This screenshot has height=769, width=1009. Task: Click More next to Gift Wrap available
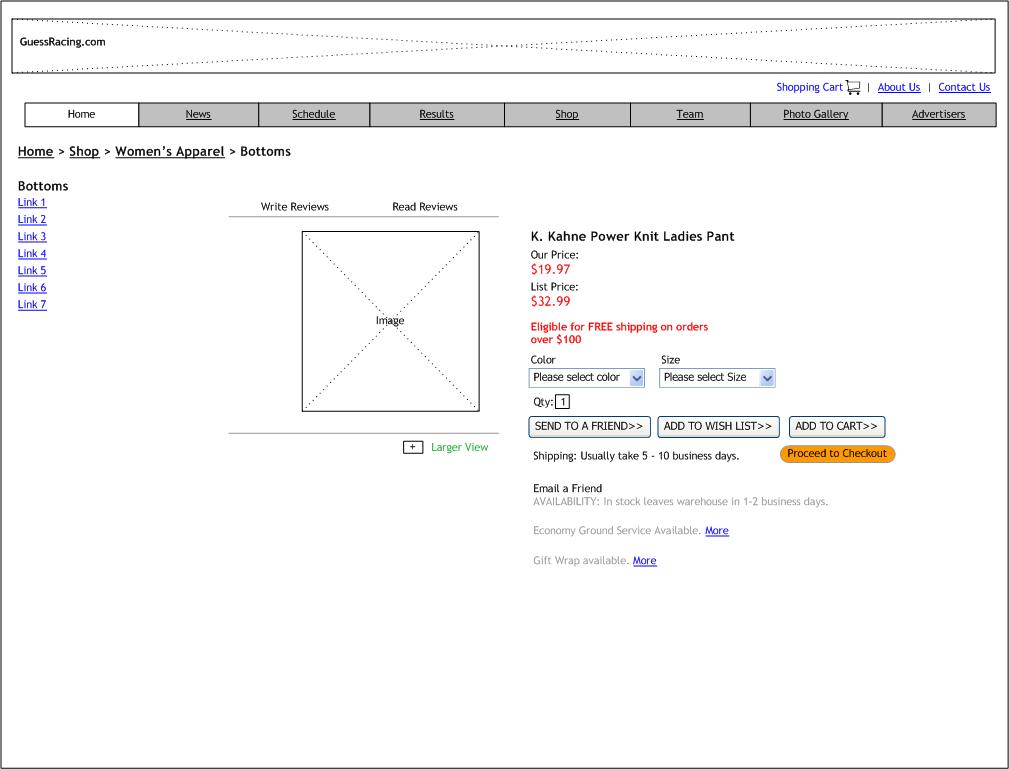tap(644, 561)
